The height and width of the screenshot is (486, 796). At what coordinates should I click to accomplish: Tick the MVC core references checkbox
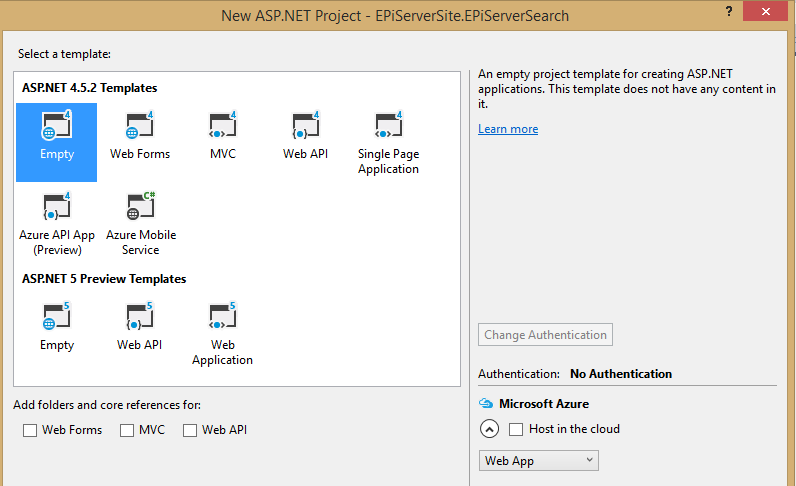pyautogui.click(x=127, y=430)
